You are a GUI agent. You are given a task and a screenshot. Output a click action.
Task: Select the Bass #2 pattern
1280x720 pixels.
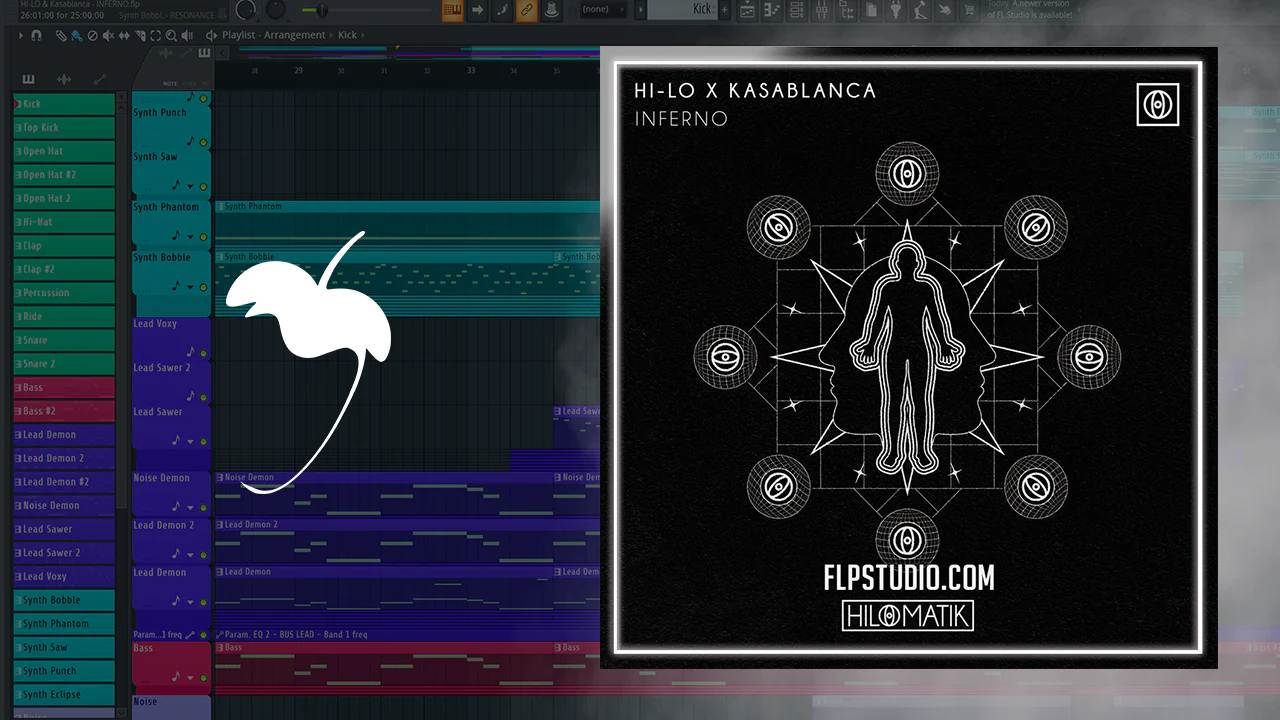[64, 411]
